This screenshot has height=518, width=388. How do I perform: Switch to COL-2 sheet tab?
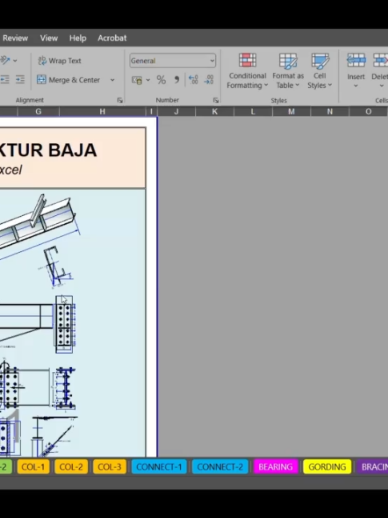(x=71, y=467)
